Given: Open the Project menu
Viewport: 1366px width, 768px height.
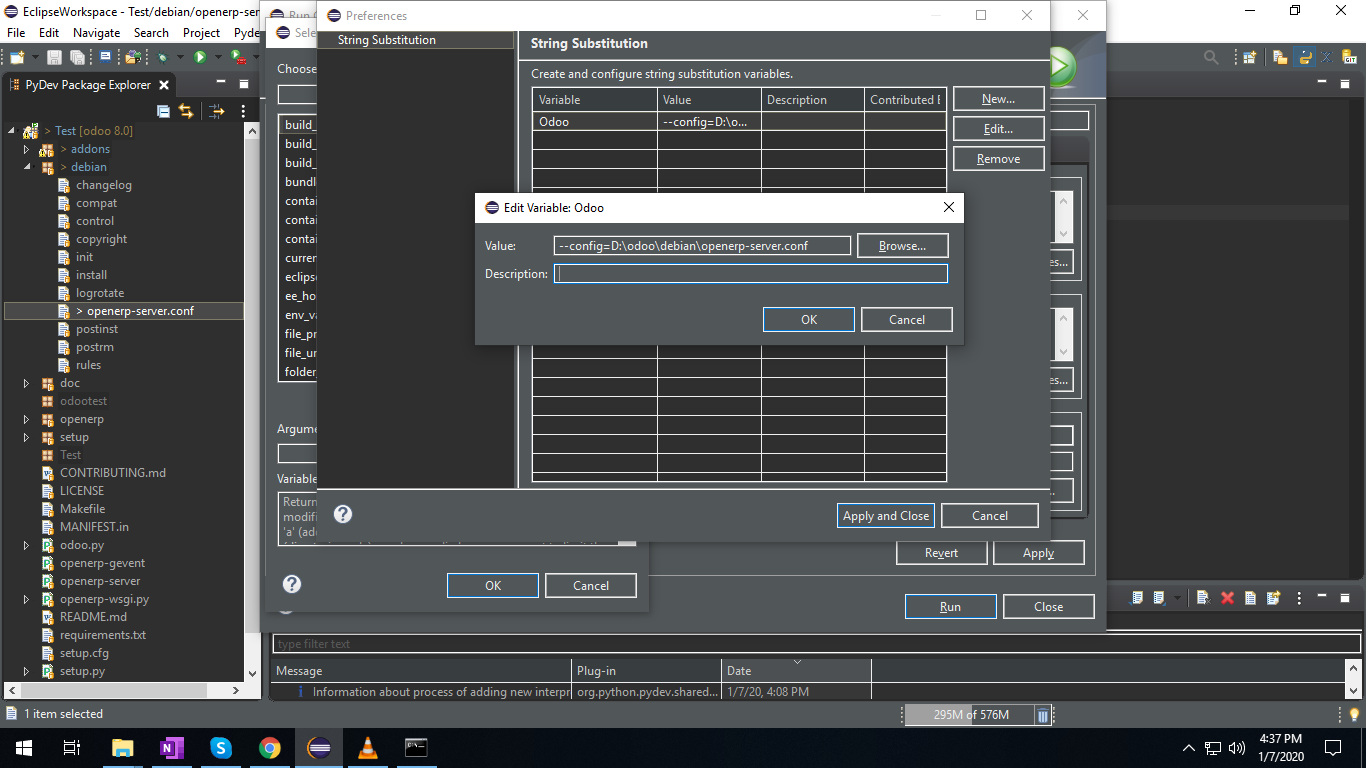Looking at the screenshot, I should [201, 32].
